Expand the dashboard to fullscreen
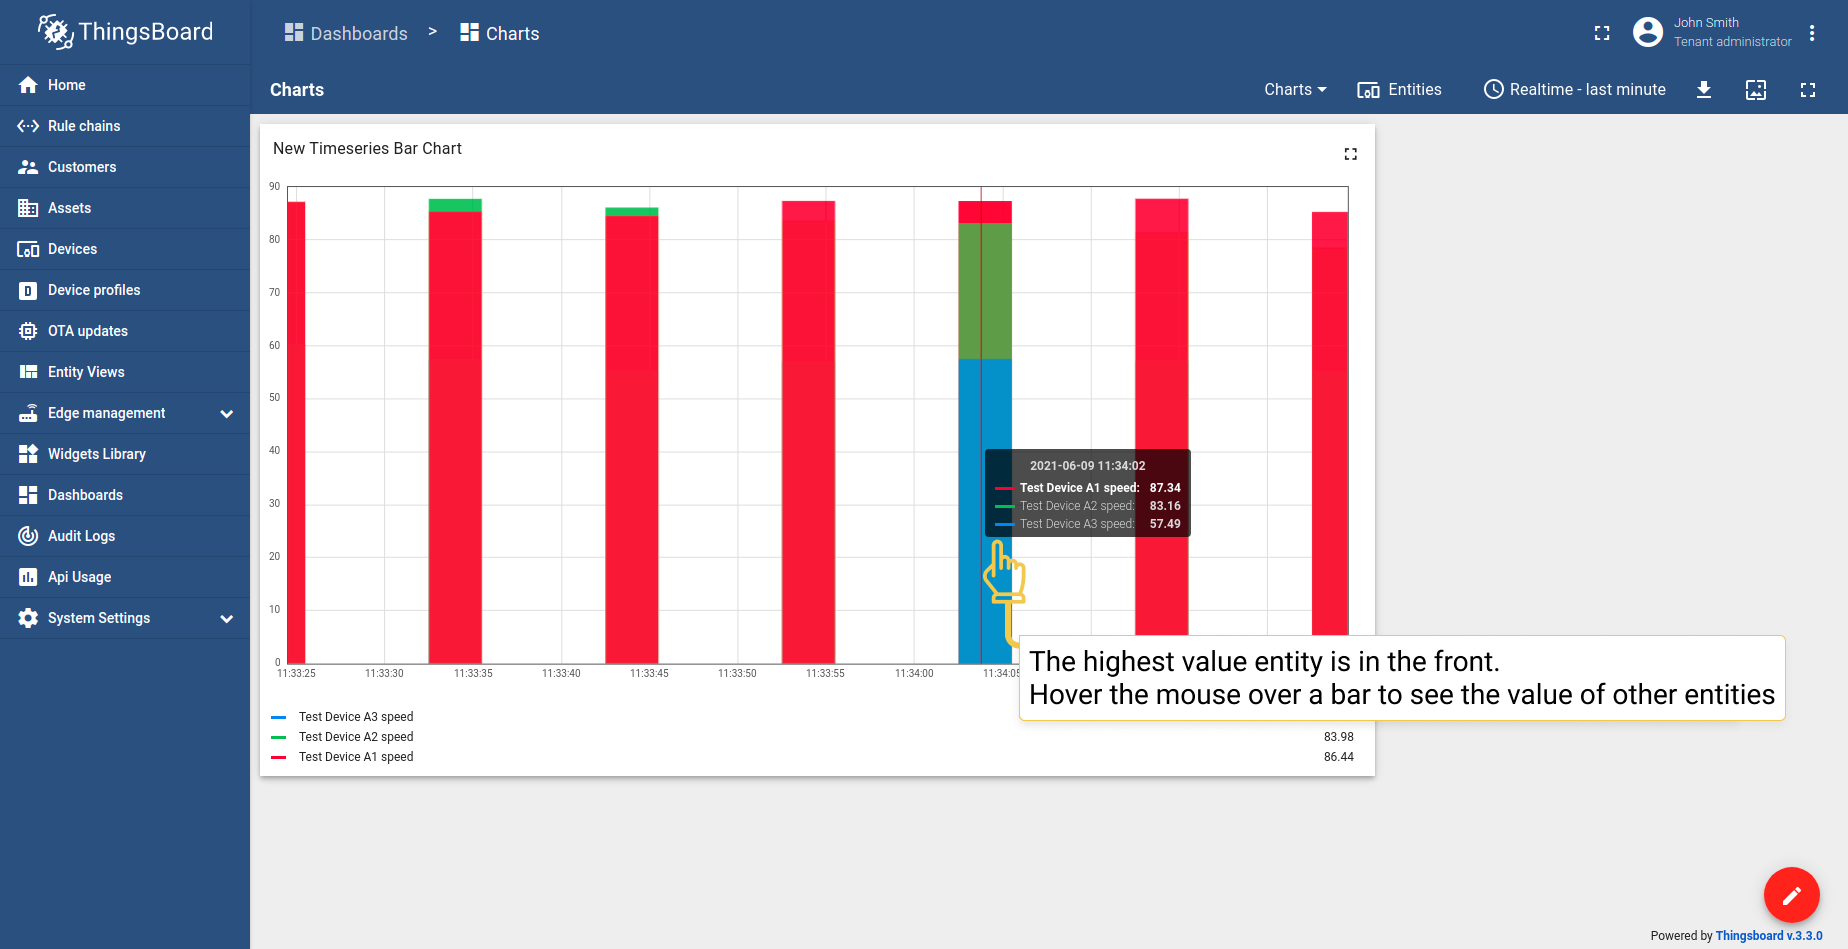This screenshot has width=1848, height=949. [1808, 90]
